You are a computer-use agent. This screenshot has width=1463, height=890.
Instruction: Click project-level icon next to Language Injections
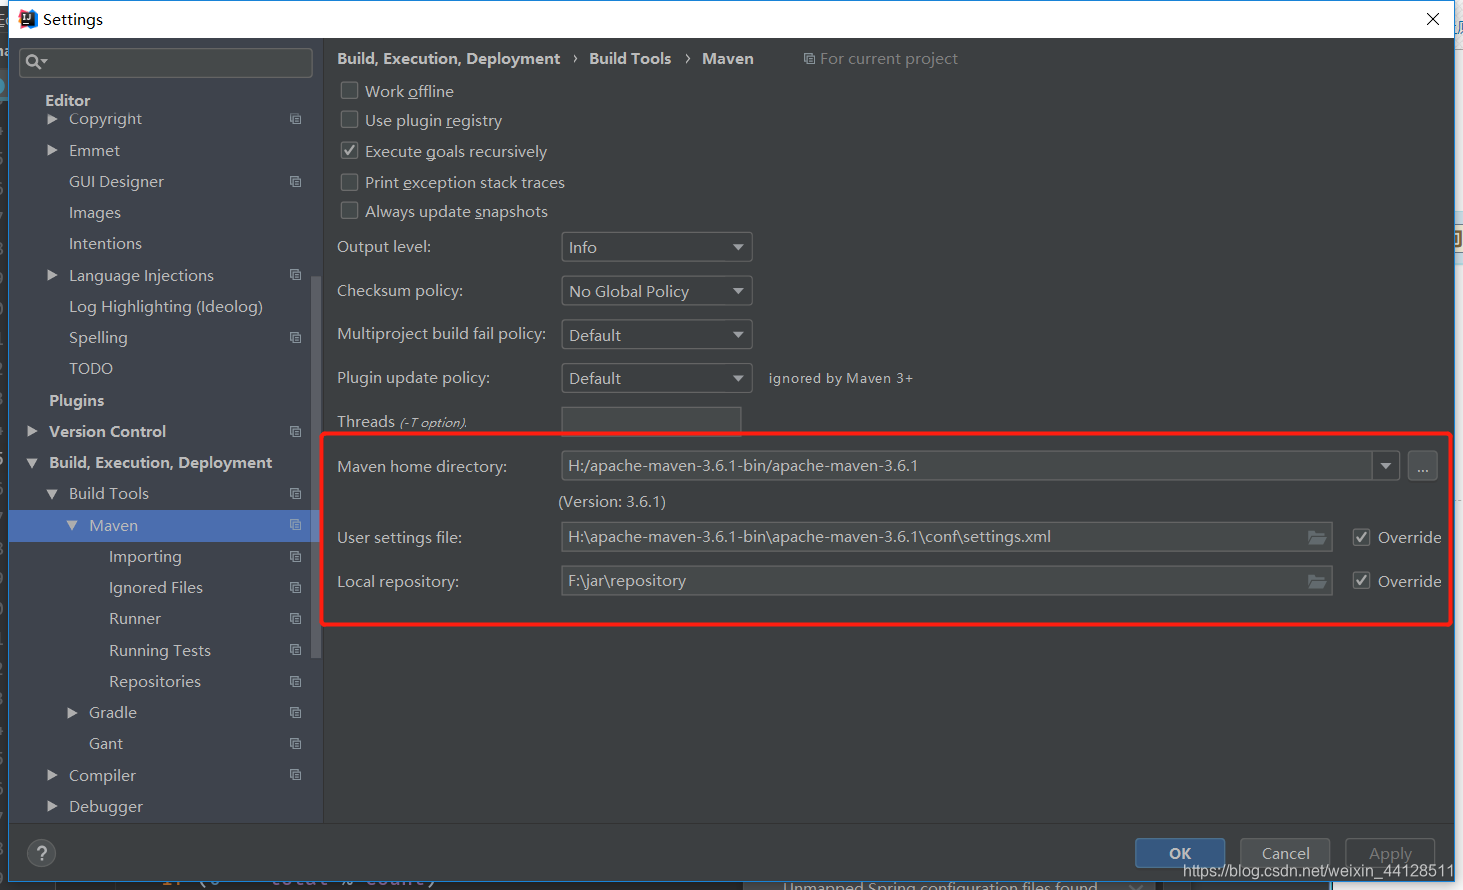tap(295, 275)
